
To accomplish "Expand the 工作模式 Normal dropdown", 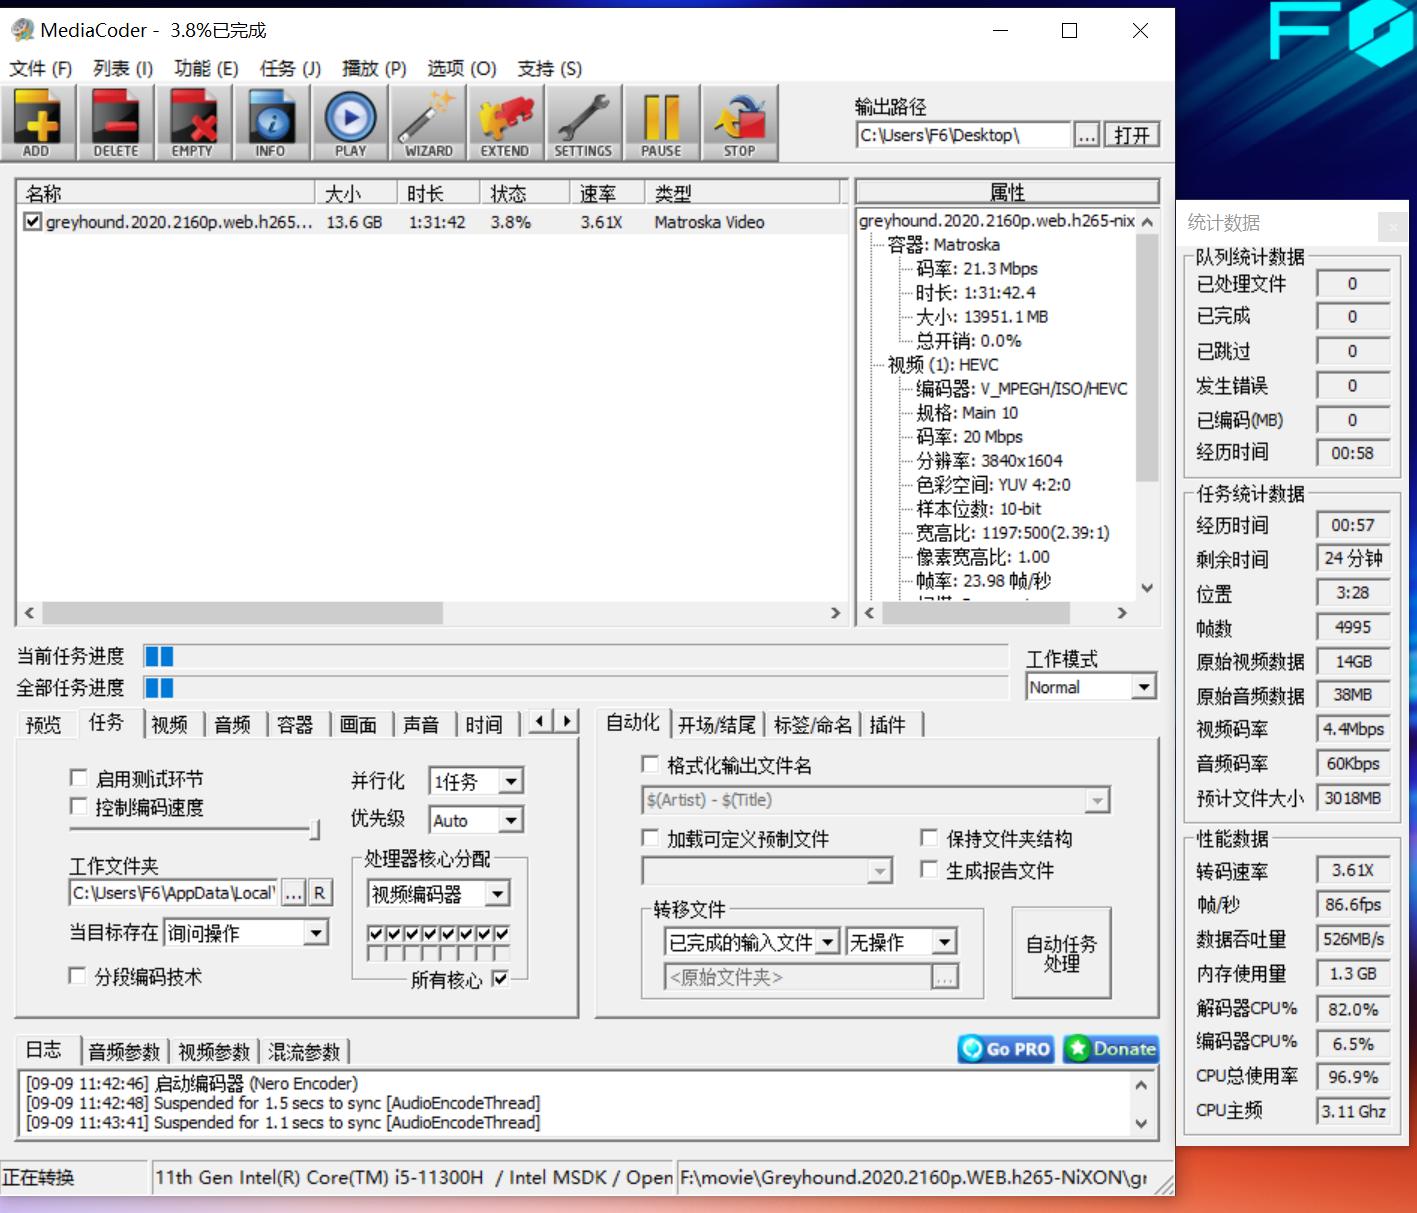I will coord(1143,687).
